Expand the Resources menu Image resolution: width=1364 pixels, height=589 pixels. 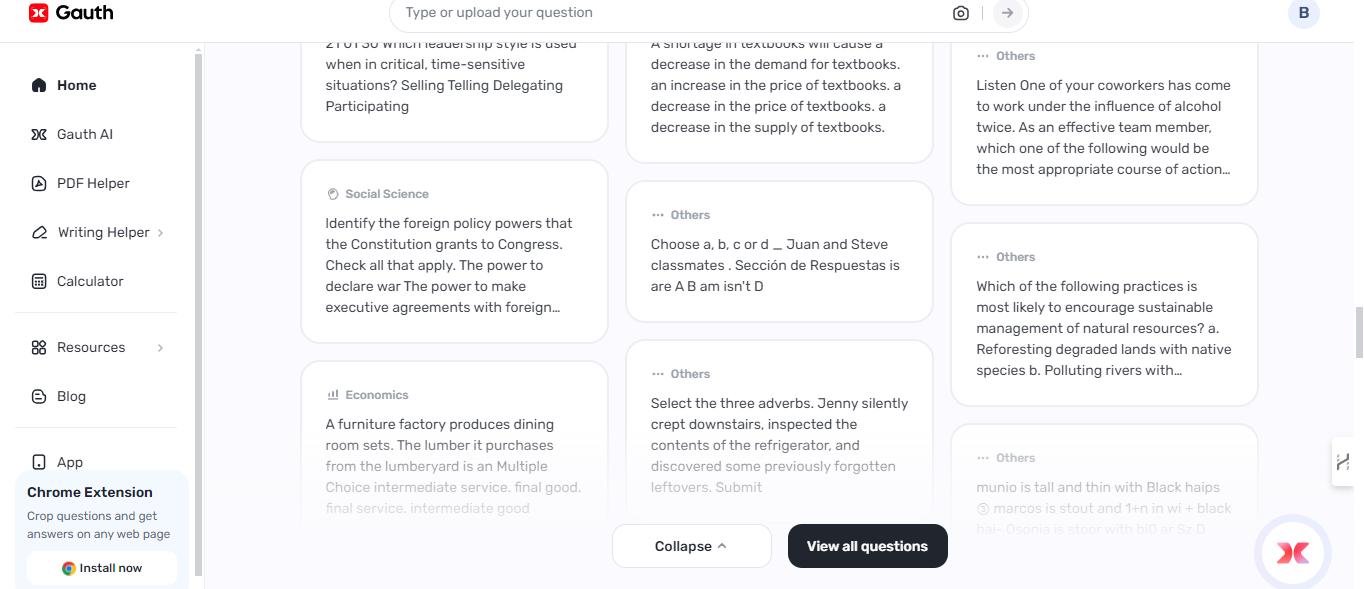pos(91,347)
